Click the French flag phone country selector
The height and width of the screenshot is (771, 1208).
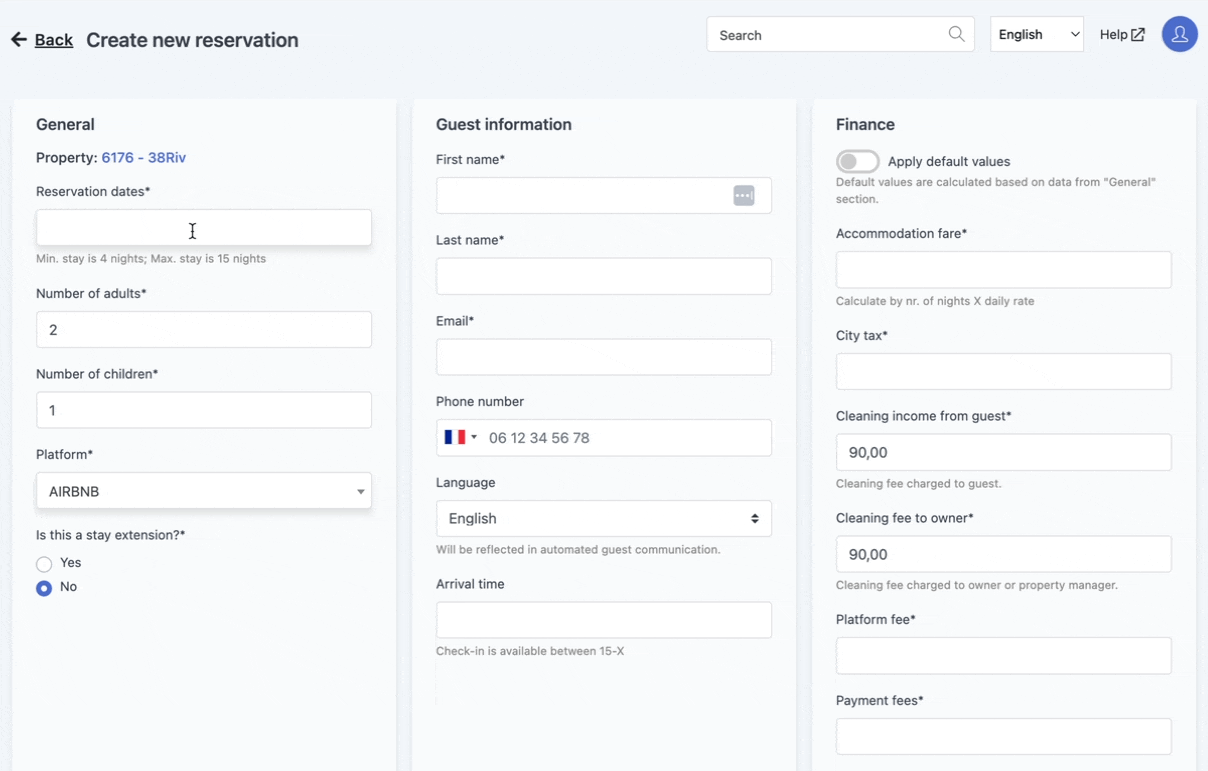(457, 437)
